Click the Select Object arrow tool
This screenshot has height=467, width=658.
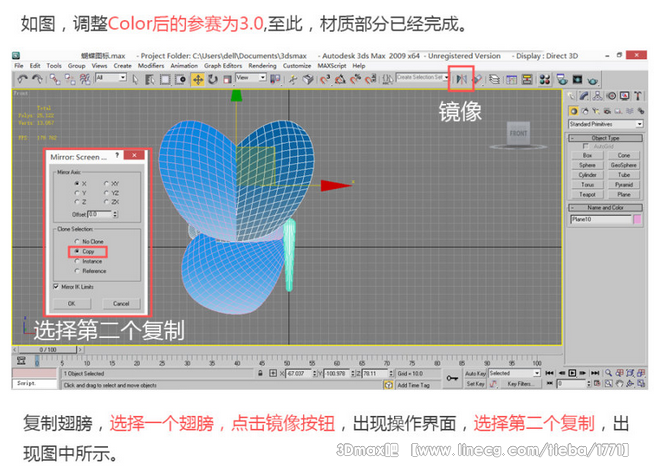pos(135,79)
